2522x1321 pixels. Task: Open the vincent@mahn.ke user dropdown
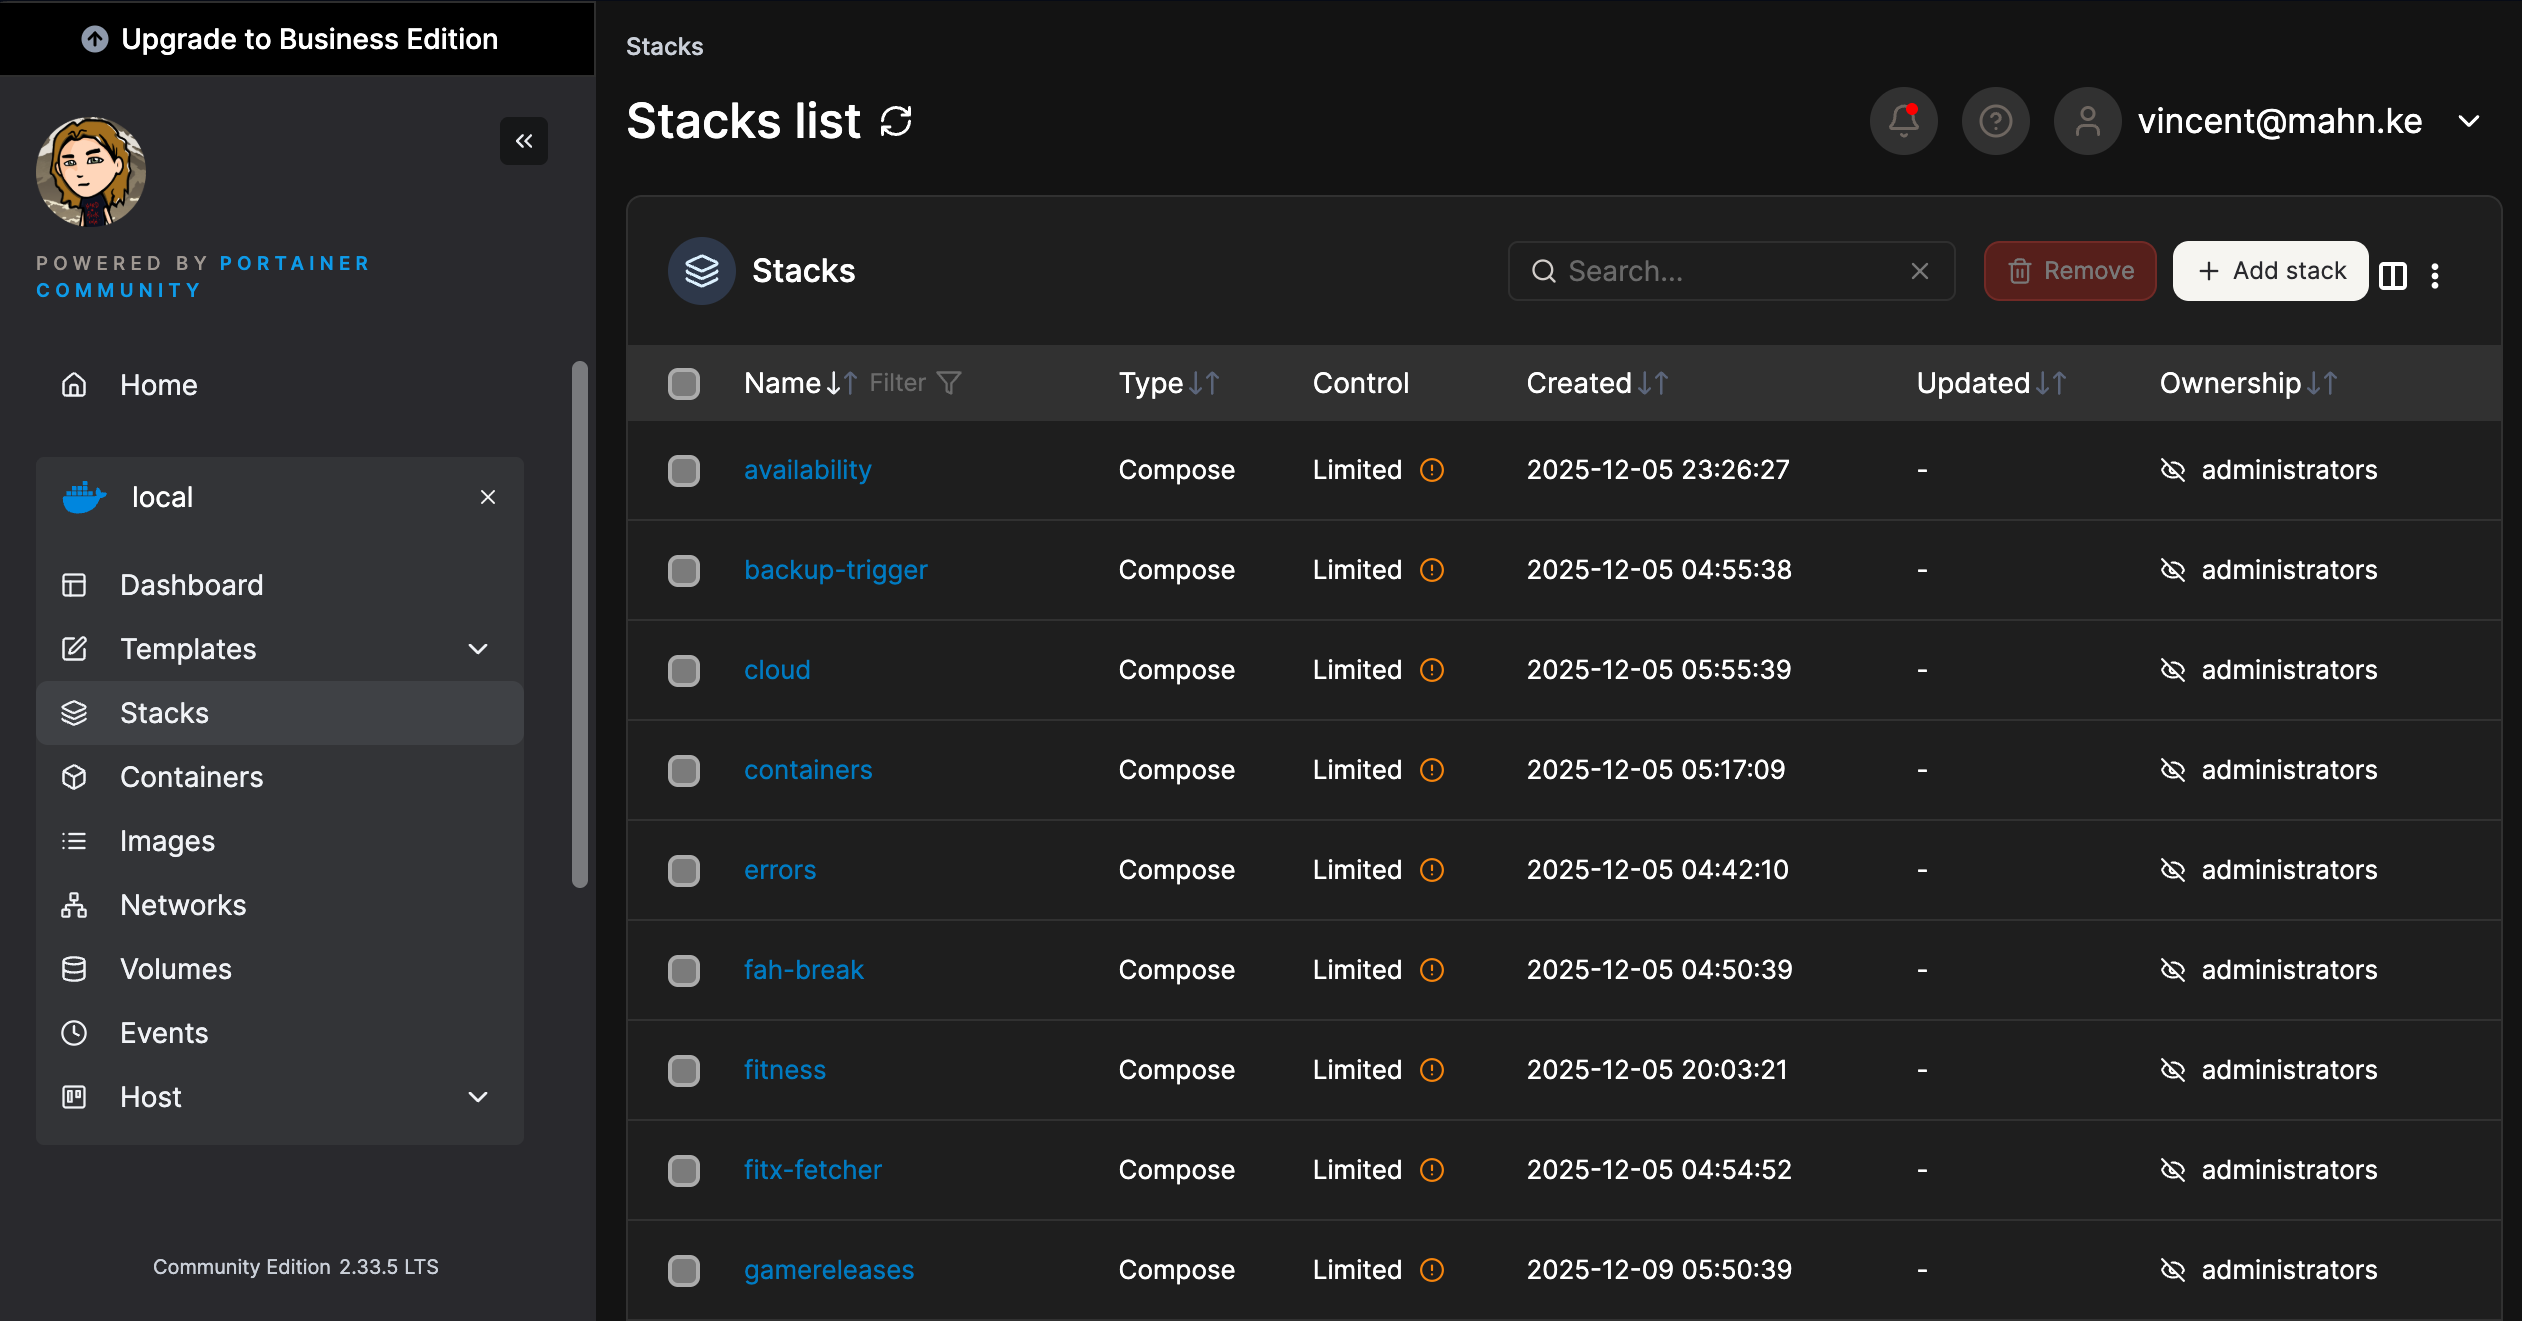[x=2469, y=121]
